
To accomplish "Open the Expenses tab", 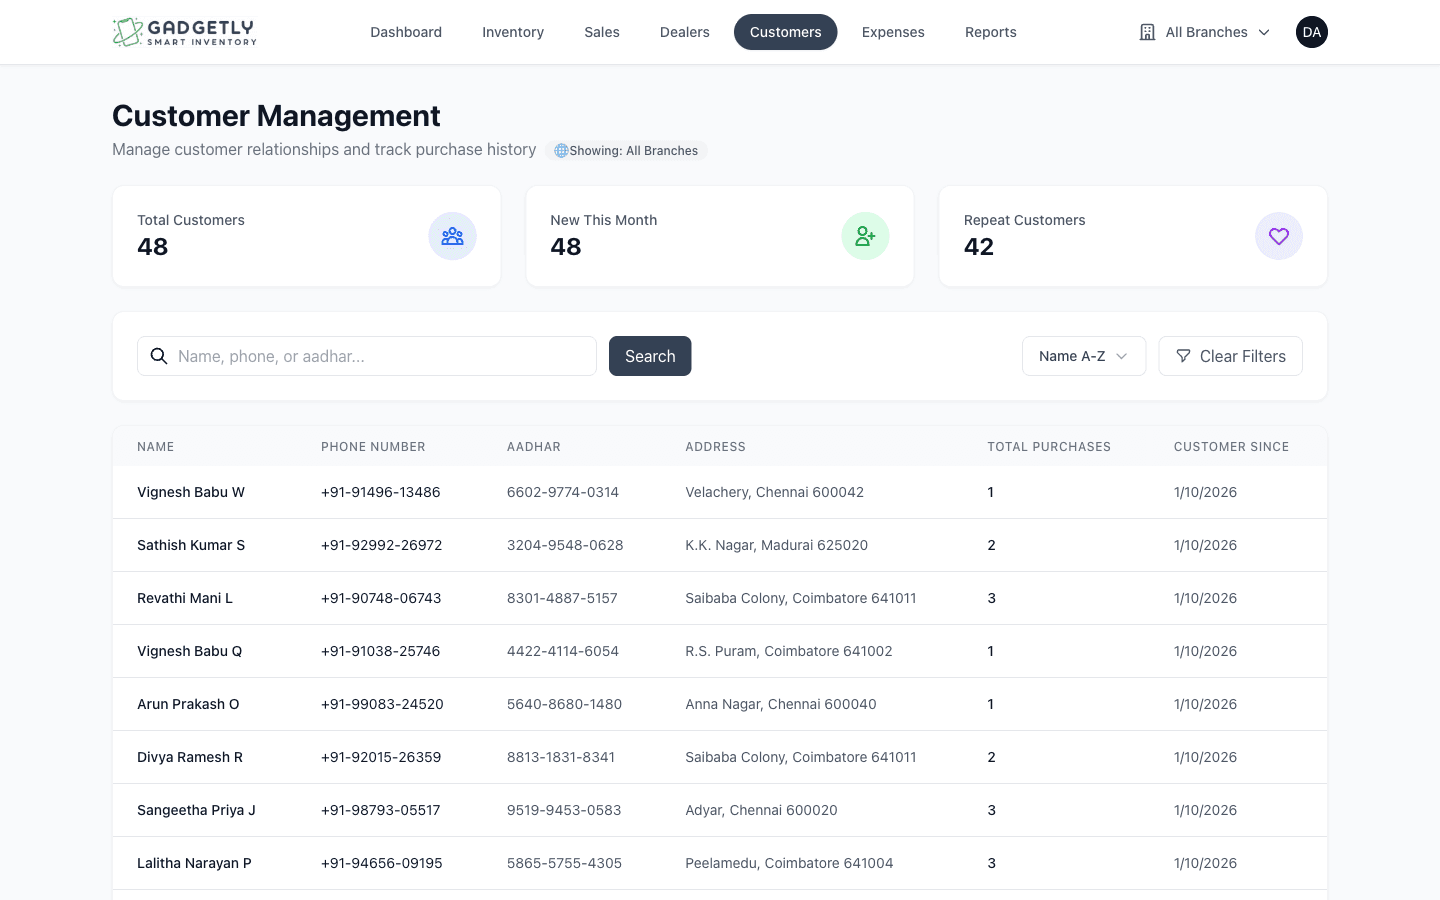I will coord(893,32).
